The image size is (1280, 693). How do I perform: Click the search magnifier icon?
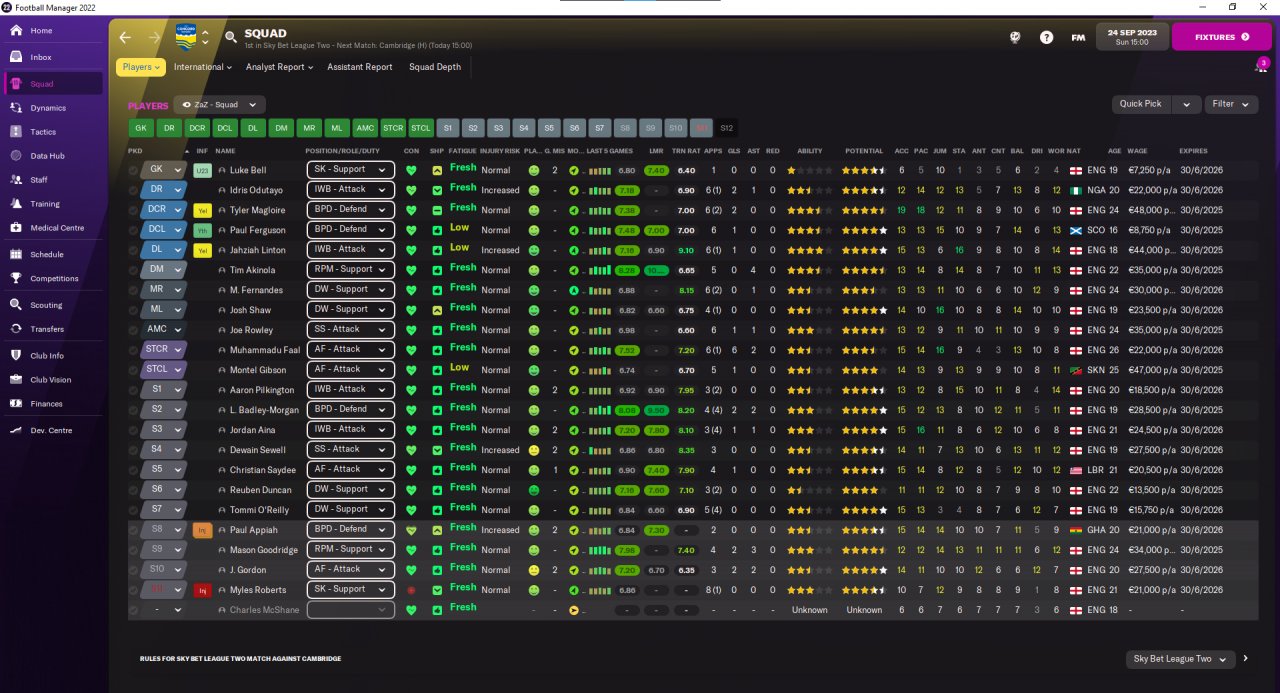pyautogui.click(x=231, y=38)
